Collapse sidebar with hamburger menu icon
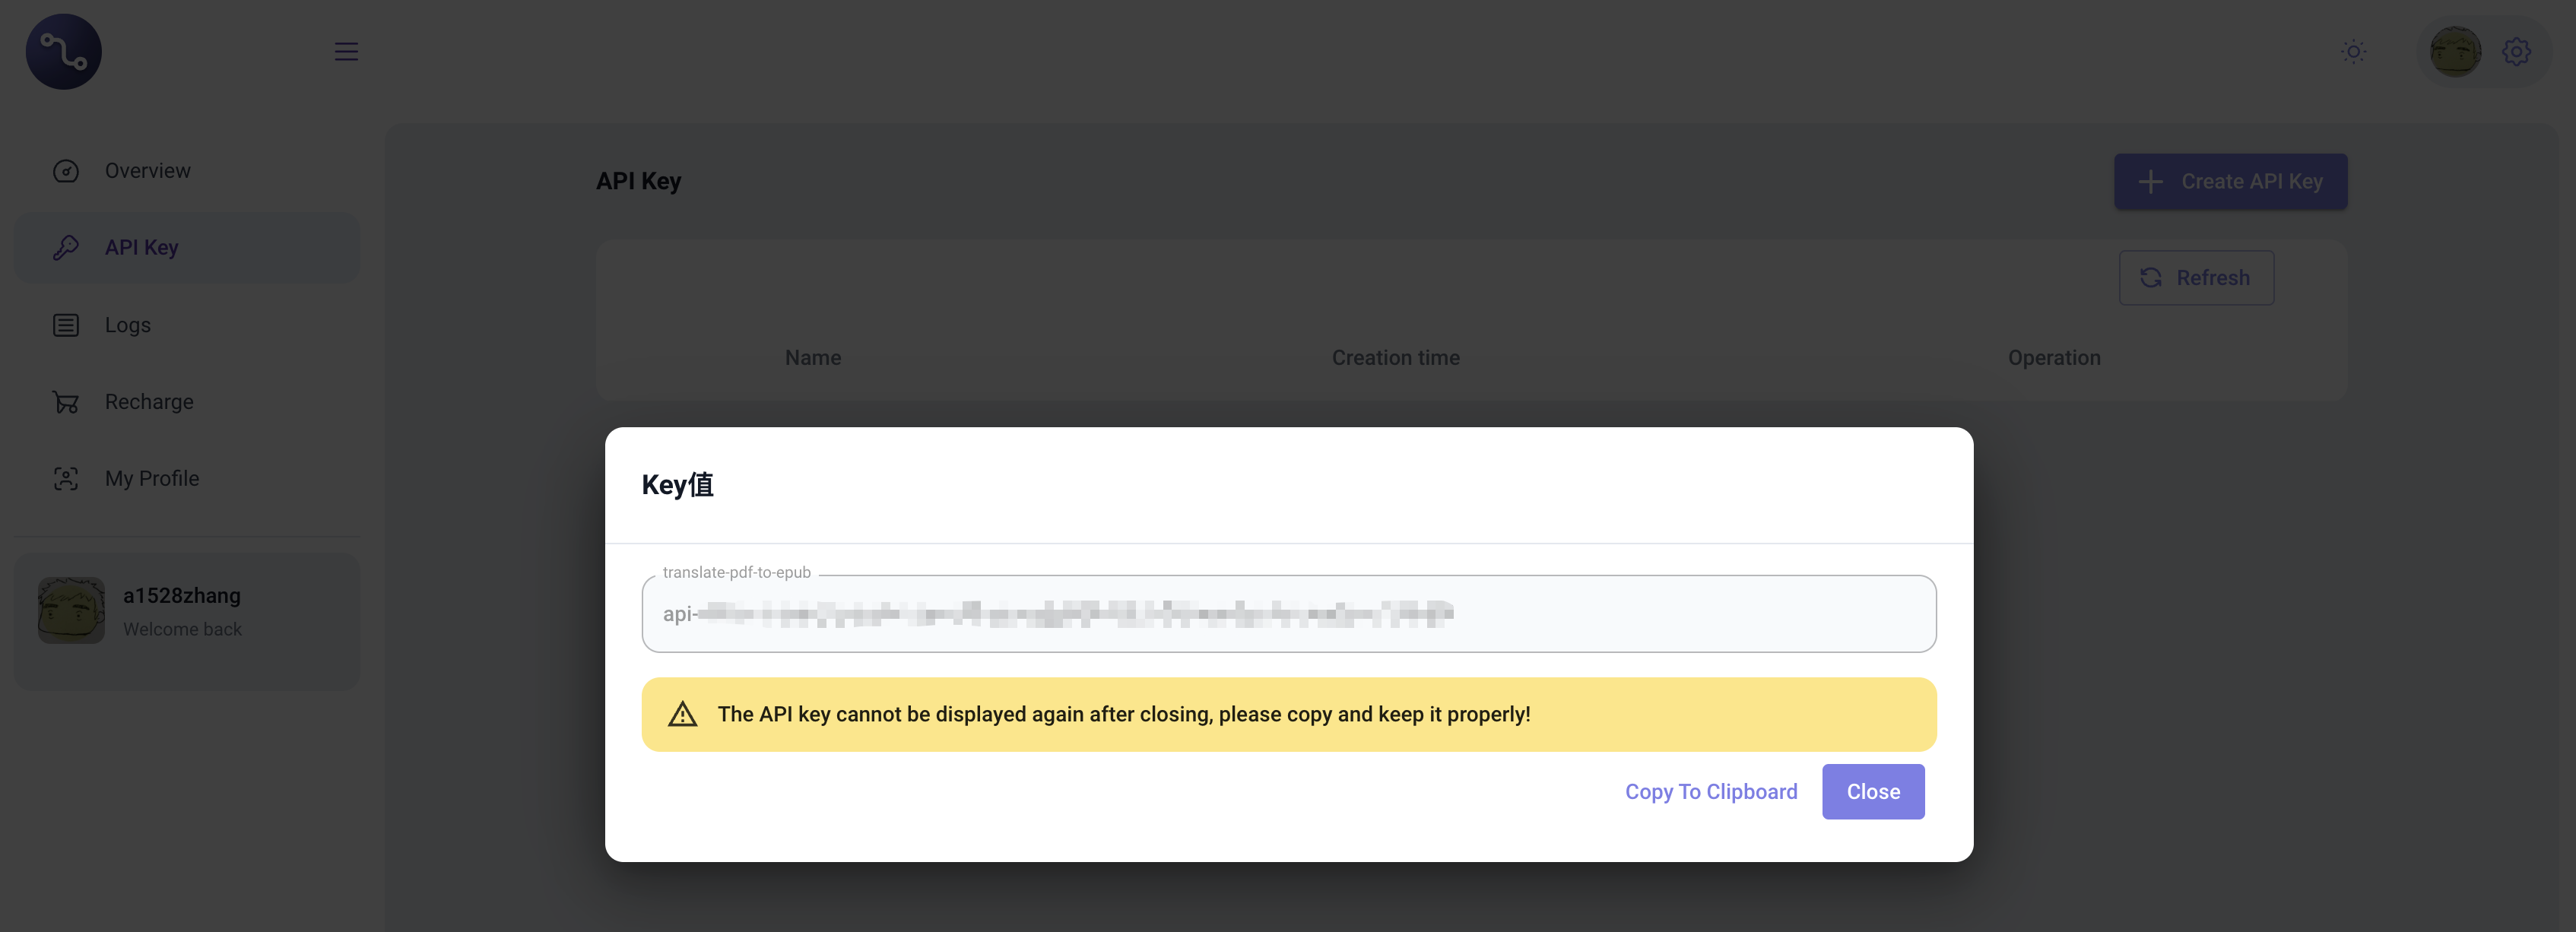The height and width of the screenshot is (932, 2576). coord(346,52)
